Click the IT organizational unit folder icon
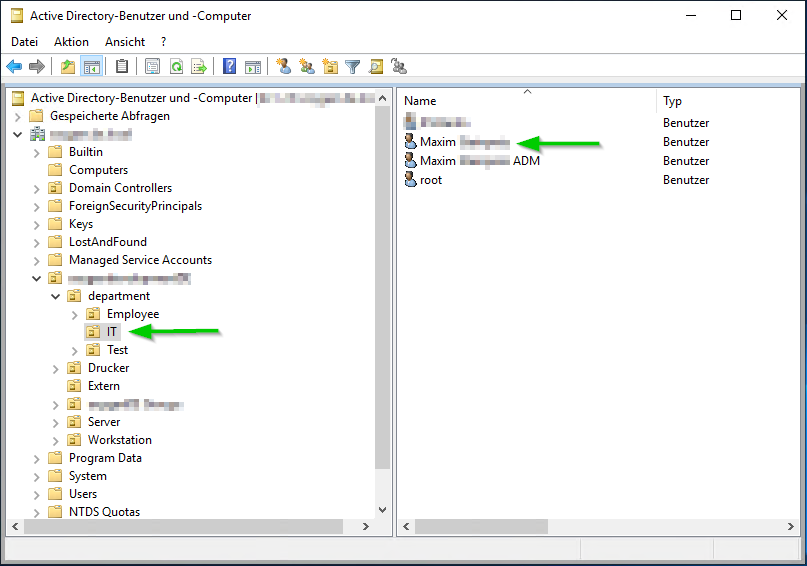 point(93,332)
